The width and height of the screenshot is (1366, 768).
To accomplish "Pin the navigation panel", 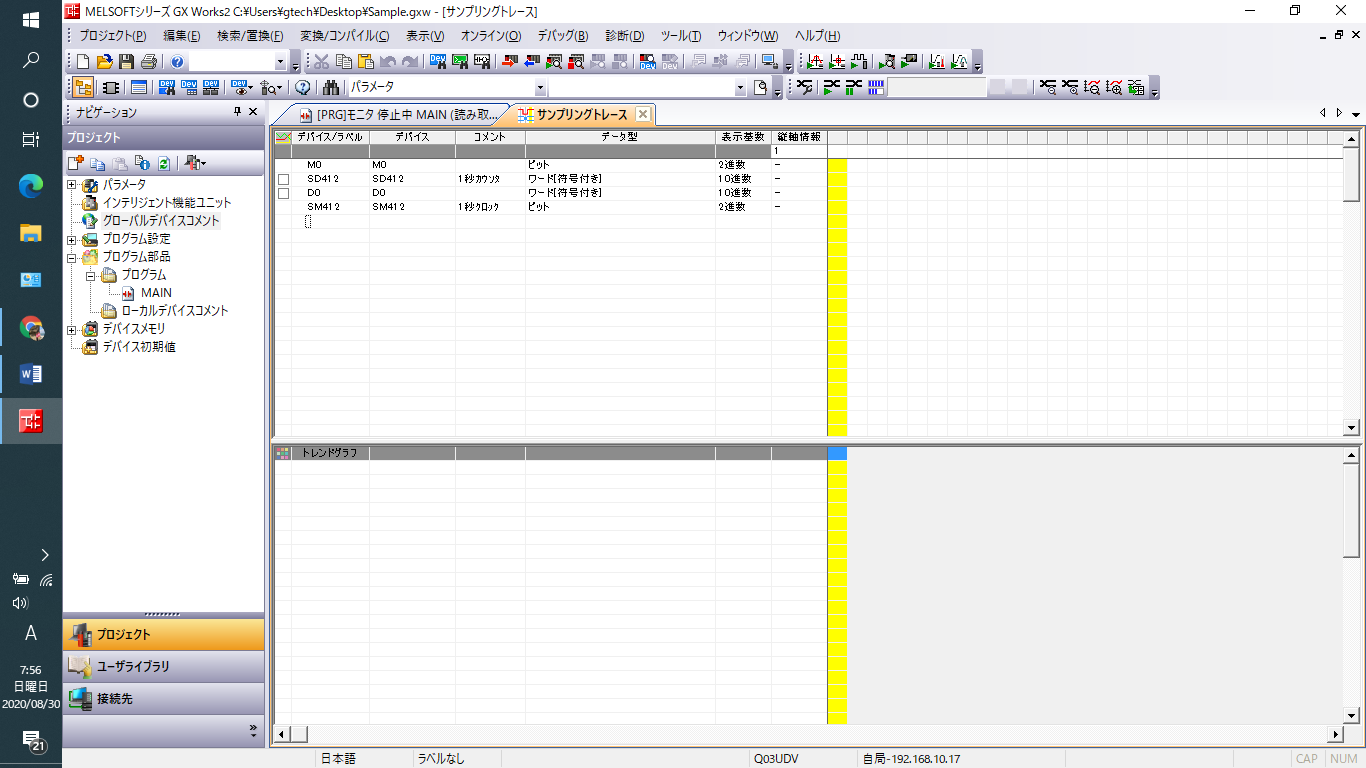I will click(x=238, y=112).
